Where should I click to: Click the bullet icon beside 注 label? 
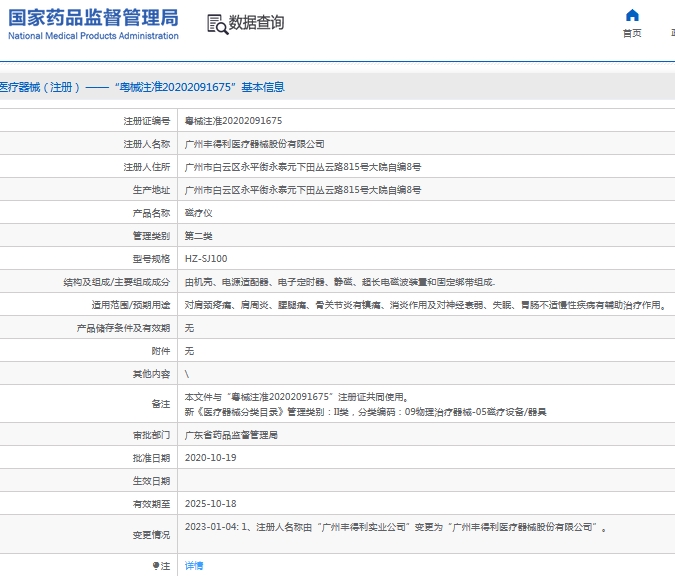pos(156,566)
